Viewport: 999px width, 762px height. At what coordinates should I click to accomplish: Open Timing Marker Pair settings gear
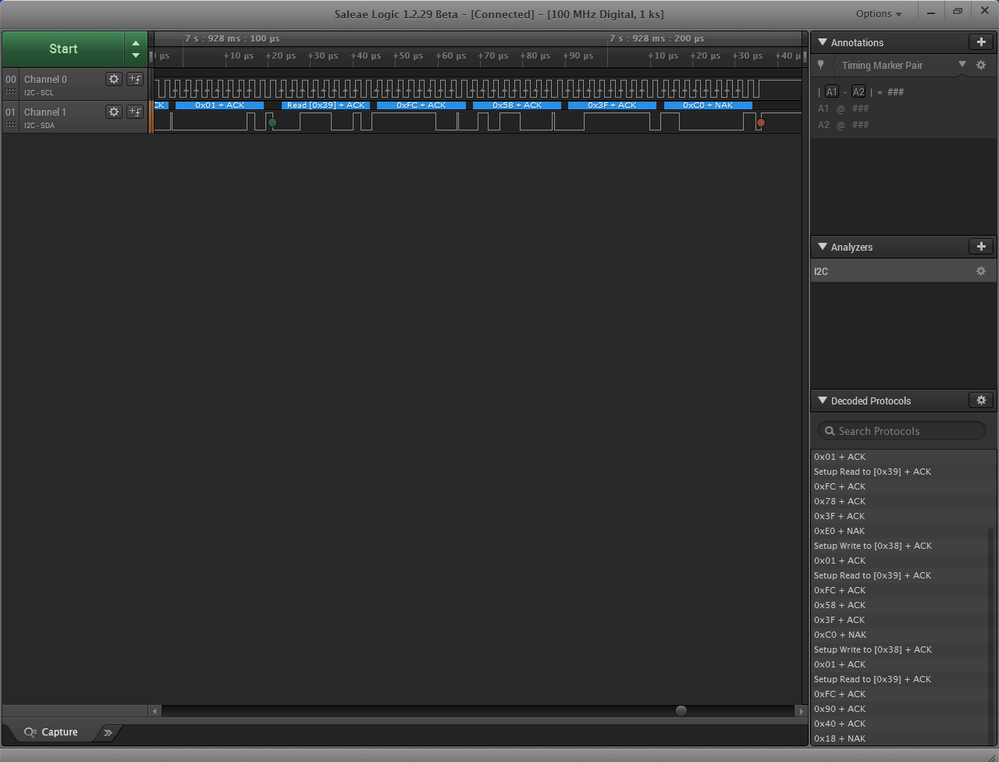[x=981, y=65]
